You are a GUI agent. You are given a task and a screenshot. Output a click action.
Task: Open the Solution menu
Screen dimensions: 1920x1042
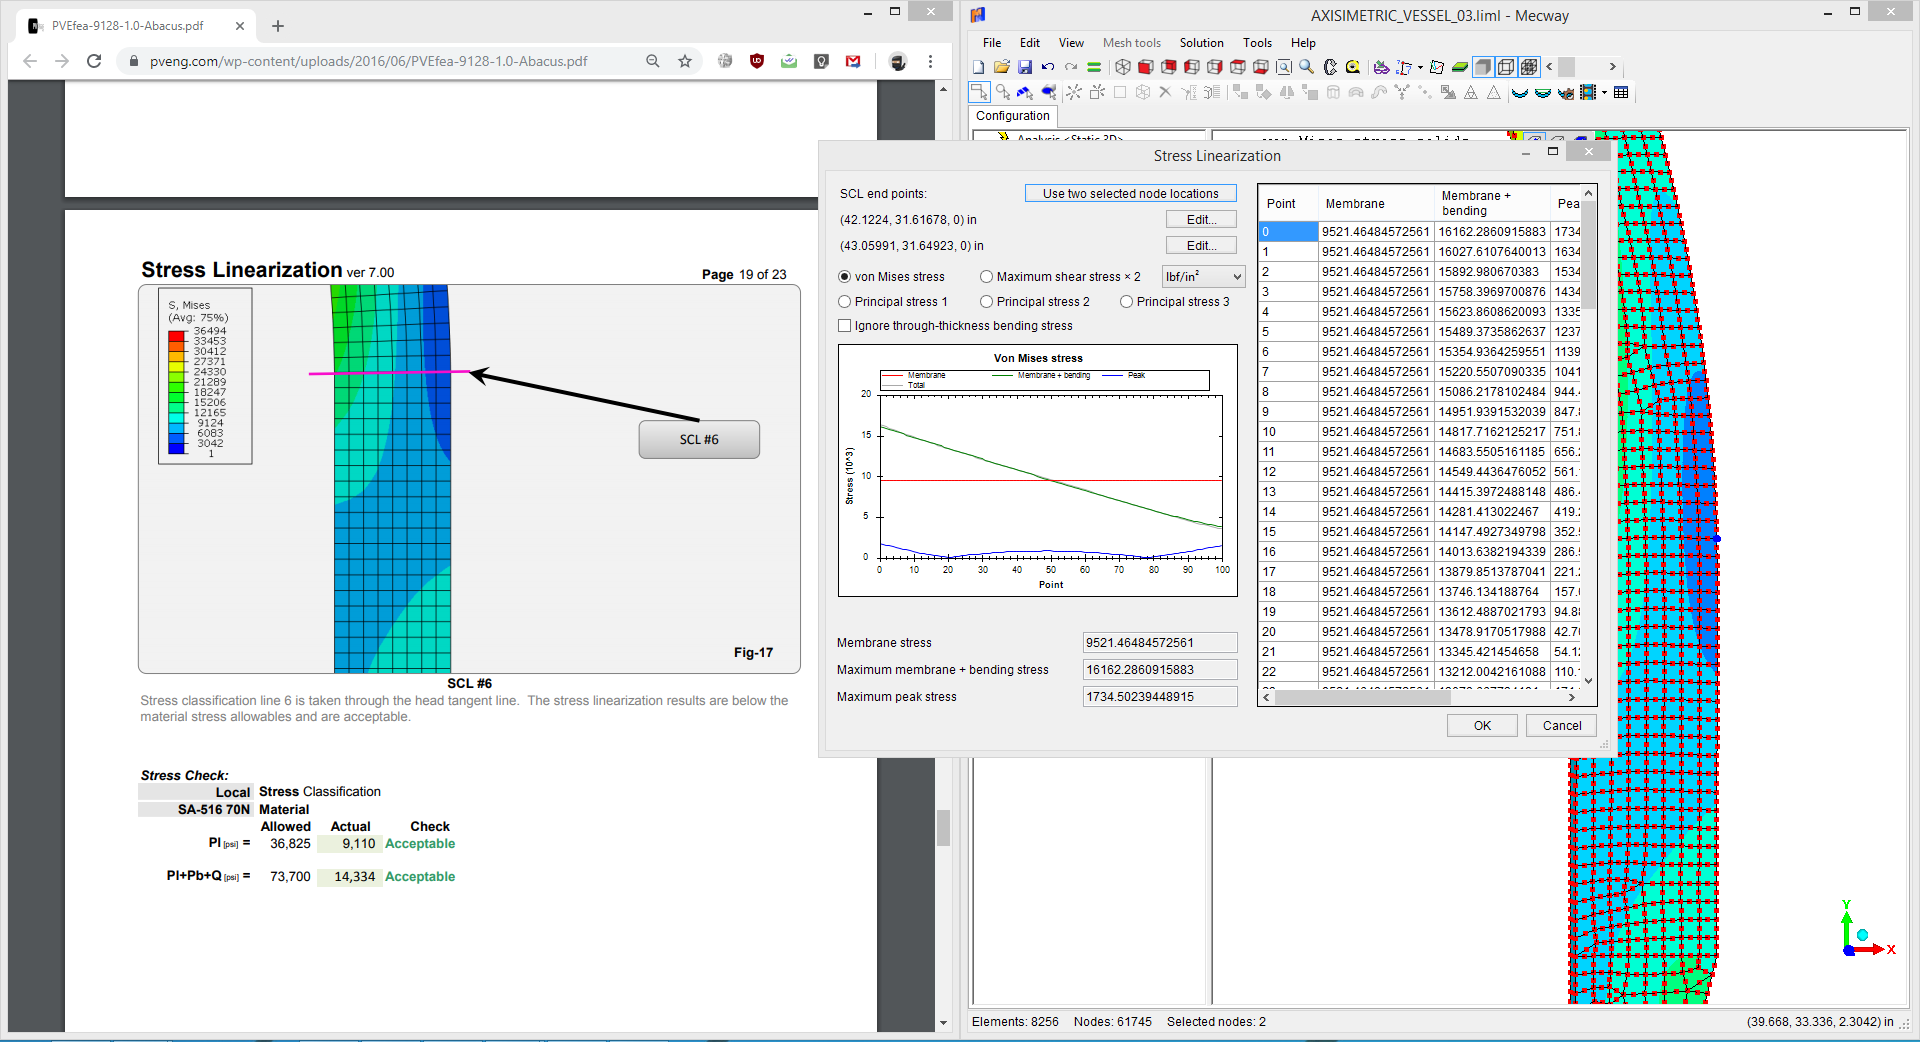click(x=1201, y=43)
